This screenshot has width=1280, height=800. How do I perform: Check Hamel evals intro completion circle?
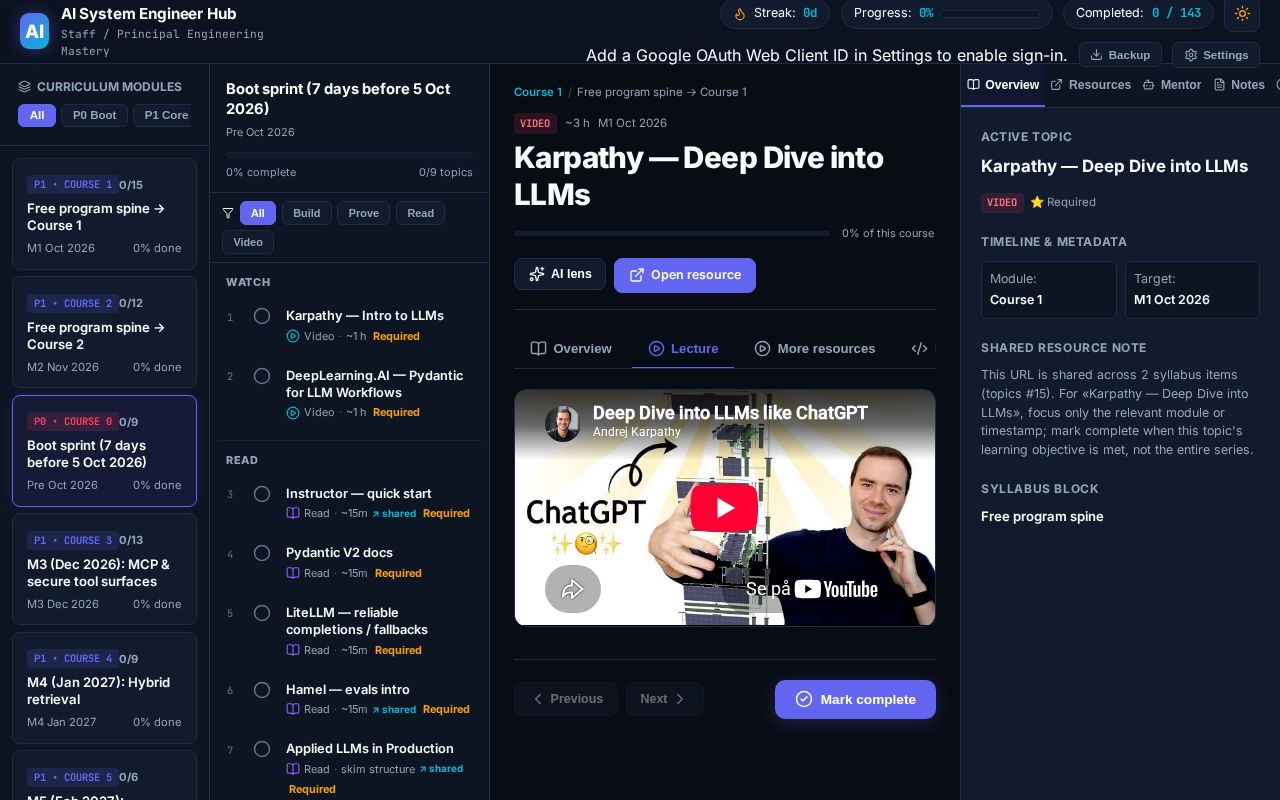[262, 690]
